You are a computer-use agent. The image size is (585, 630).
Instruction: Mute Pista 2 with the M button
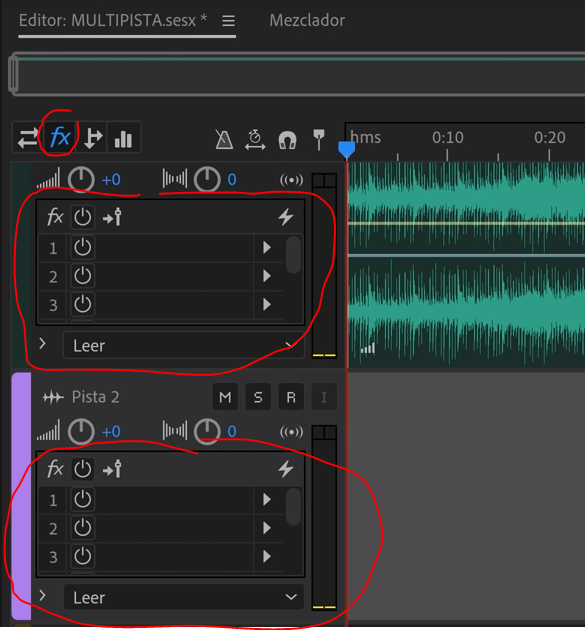point(225,397)
